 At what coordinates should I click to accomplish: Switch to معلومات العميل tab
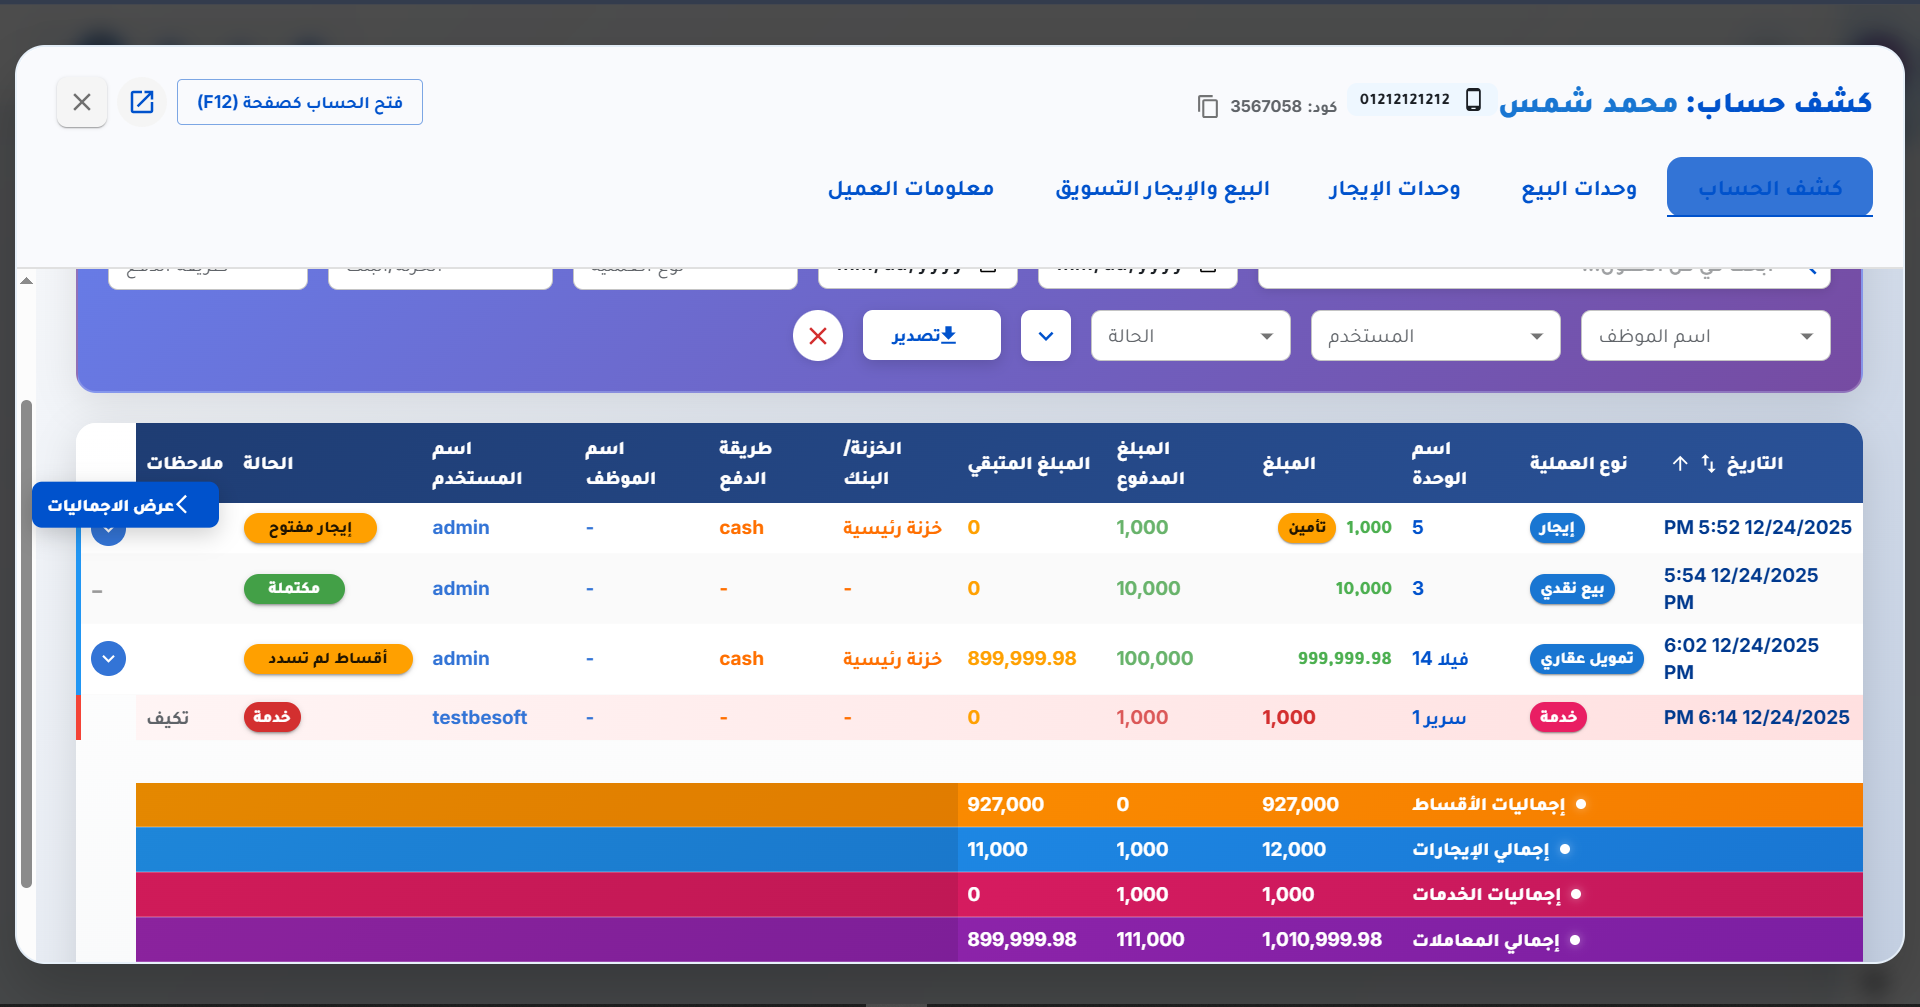tap(911, 188)
